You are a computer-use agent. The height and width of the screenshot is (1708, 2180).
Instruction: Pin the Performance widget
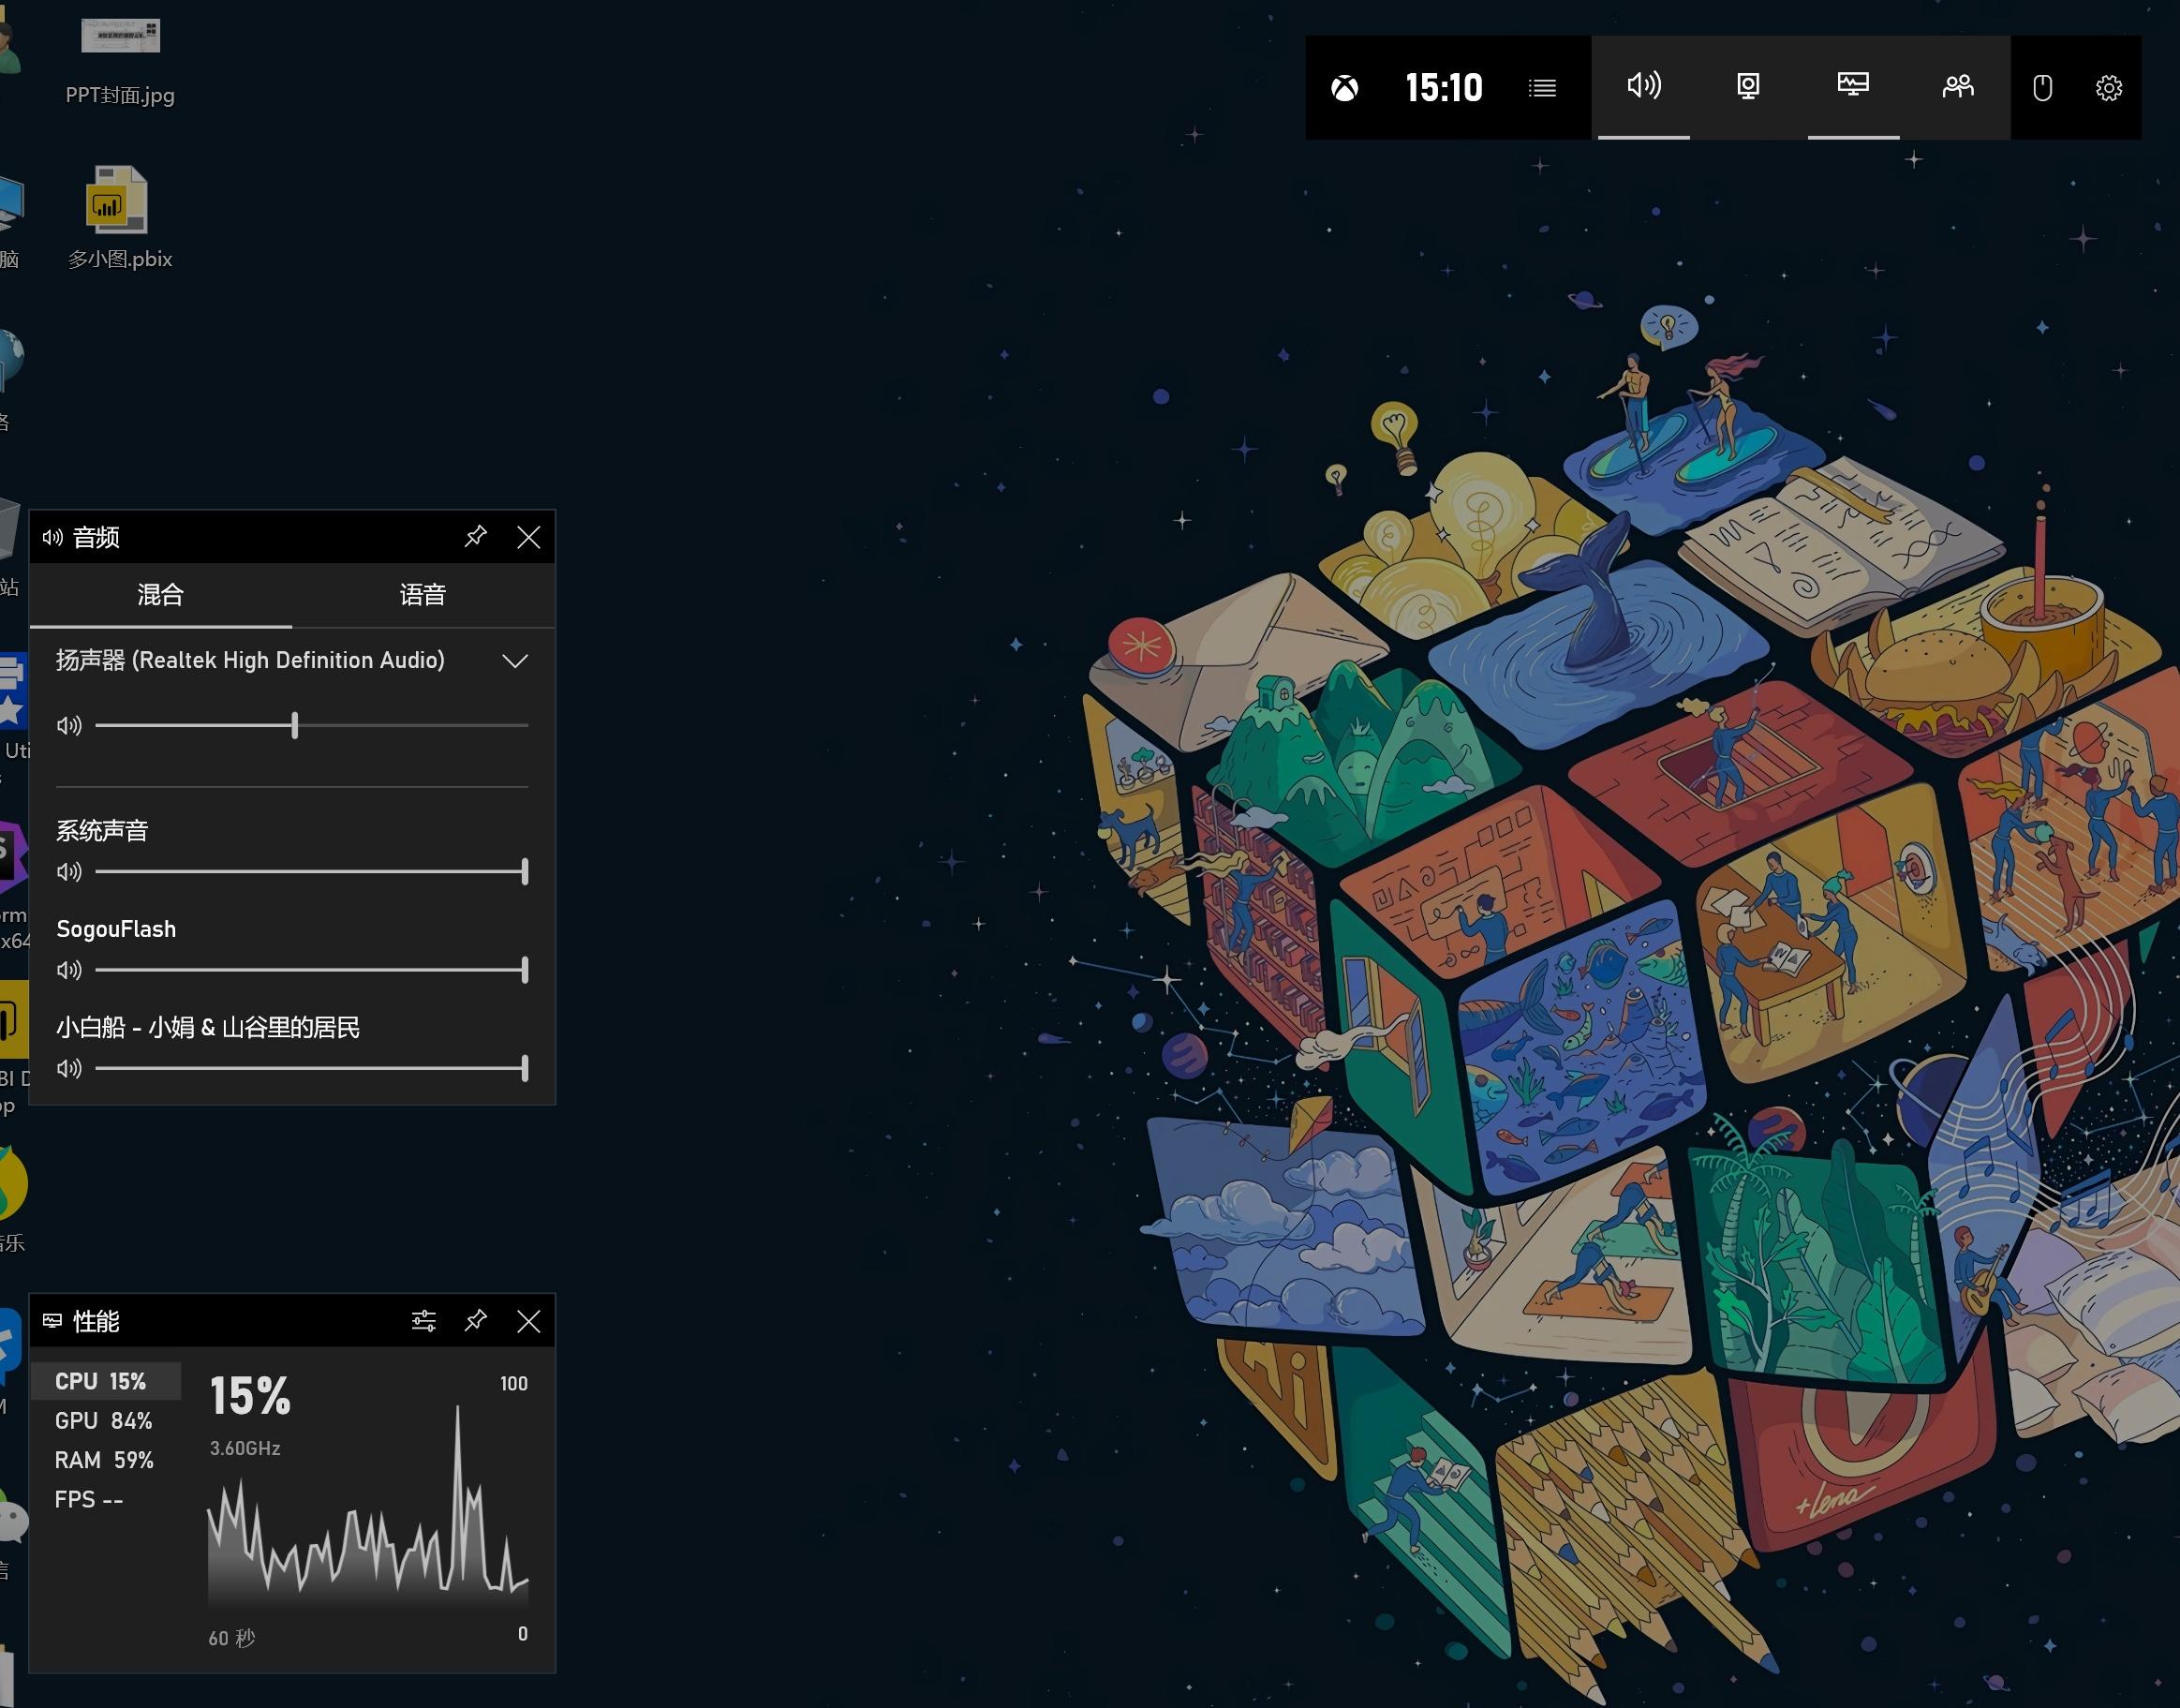tap(475, 1321)
